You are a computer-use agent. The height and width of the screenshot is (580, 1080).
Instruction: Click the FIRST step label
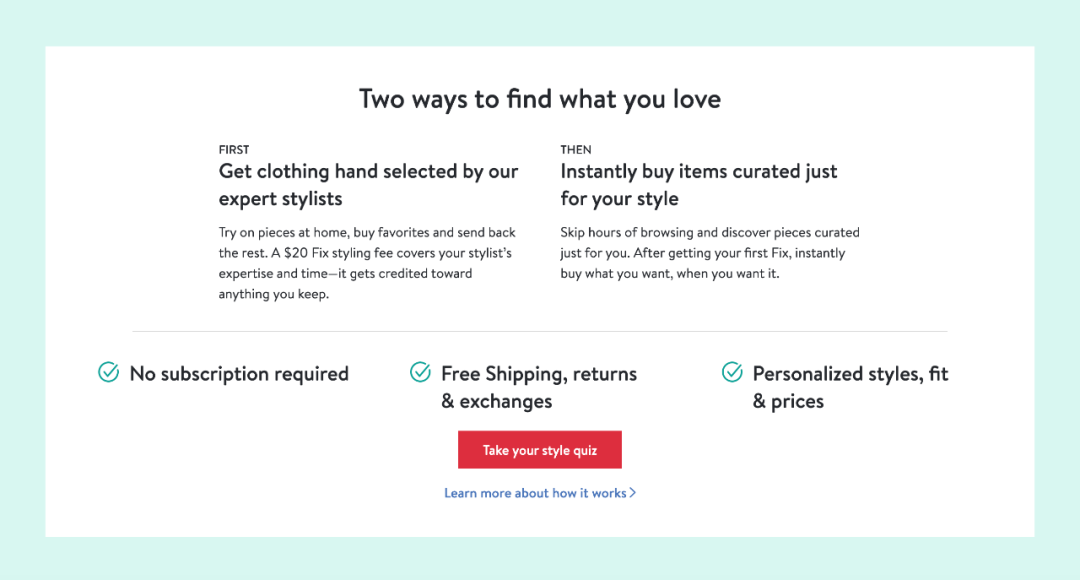click(234, 150)
